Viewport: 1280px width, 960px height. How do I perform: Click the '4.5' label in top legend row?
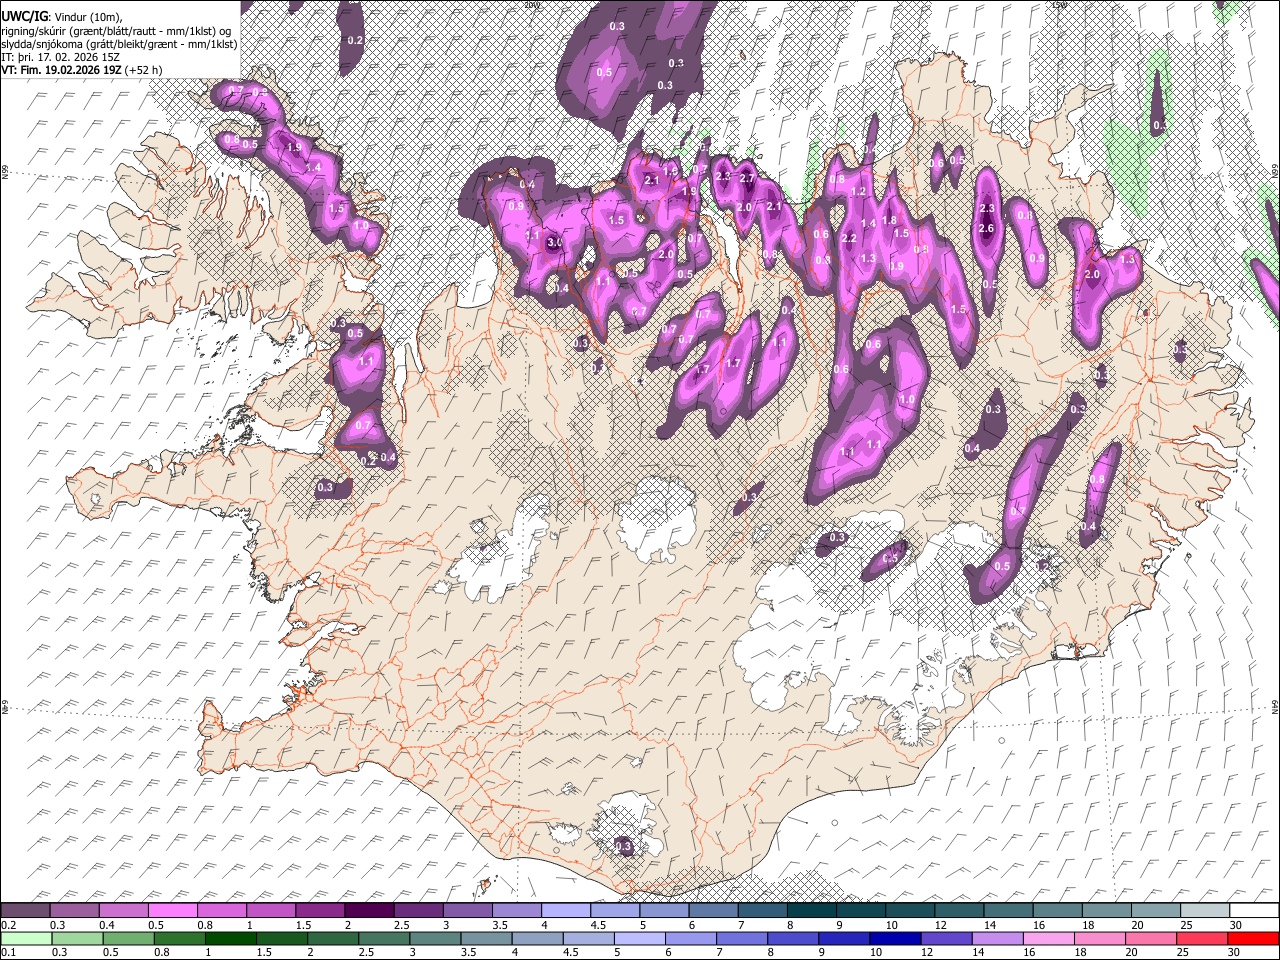(x=596, y=925)
